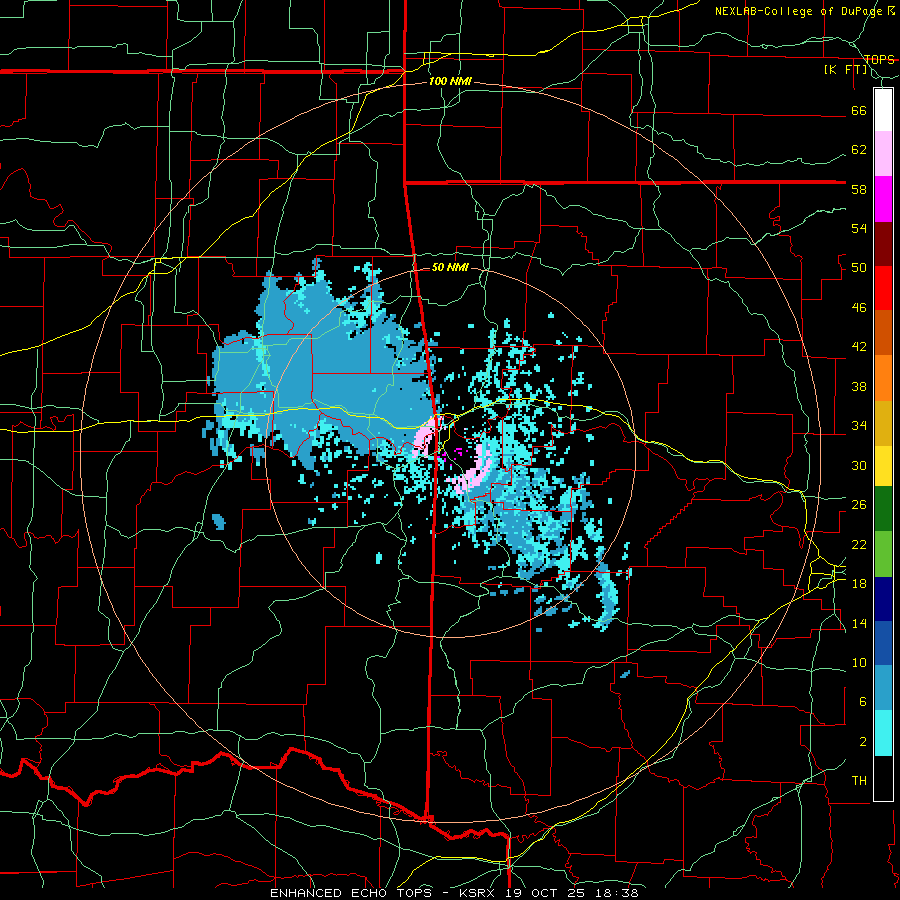Select the TH threshold label

point(859,781)
